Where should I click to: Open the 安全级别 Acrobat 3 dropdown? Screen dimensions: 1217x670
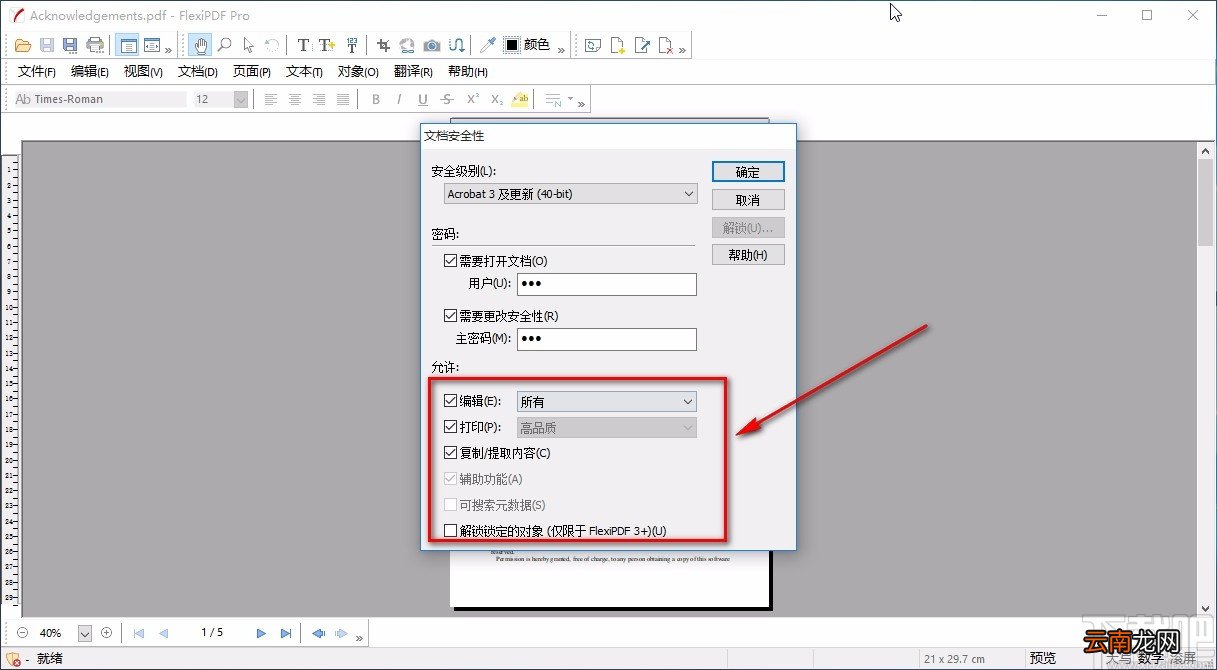571,193
